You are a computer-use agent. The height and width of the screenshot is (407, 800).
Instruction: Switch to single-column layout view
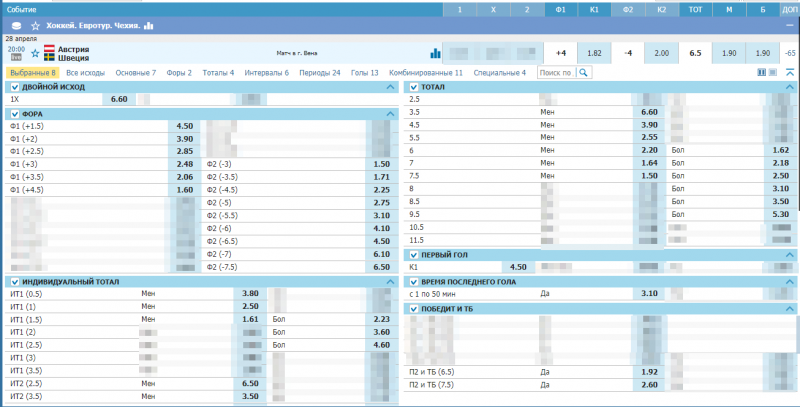click(x=773, y=72)
